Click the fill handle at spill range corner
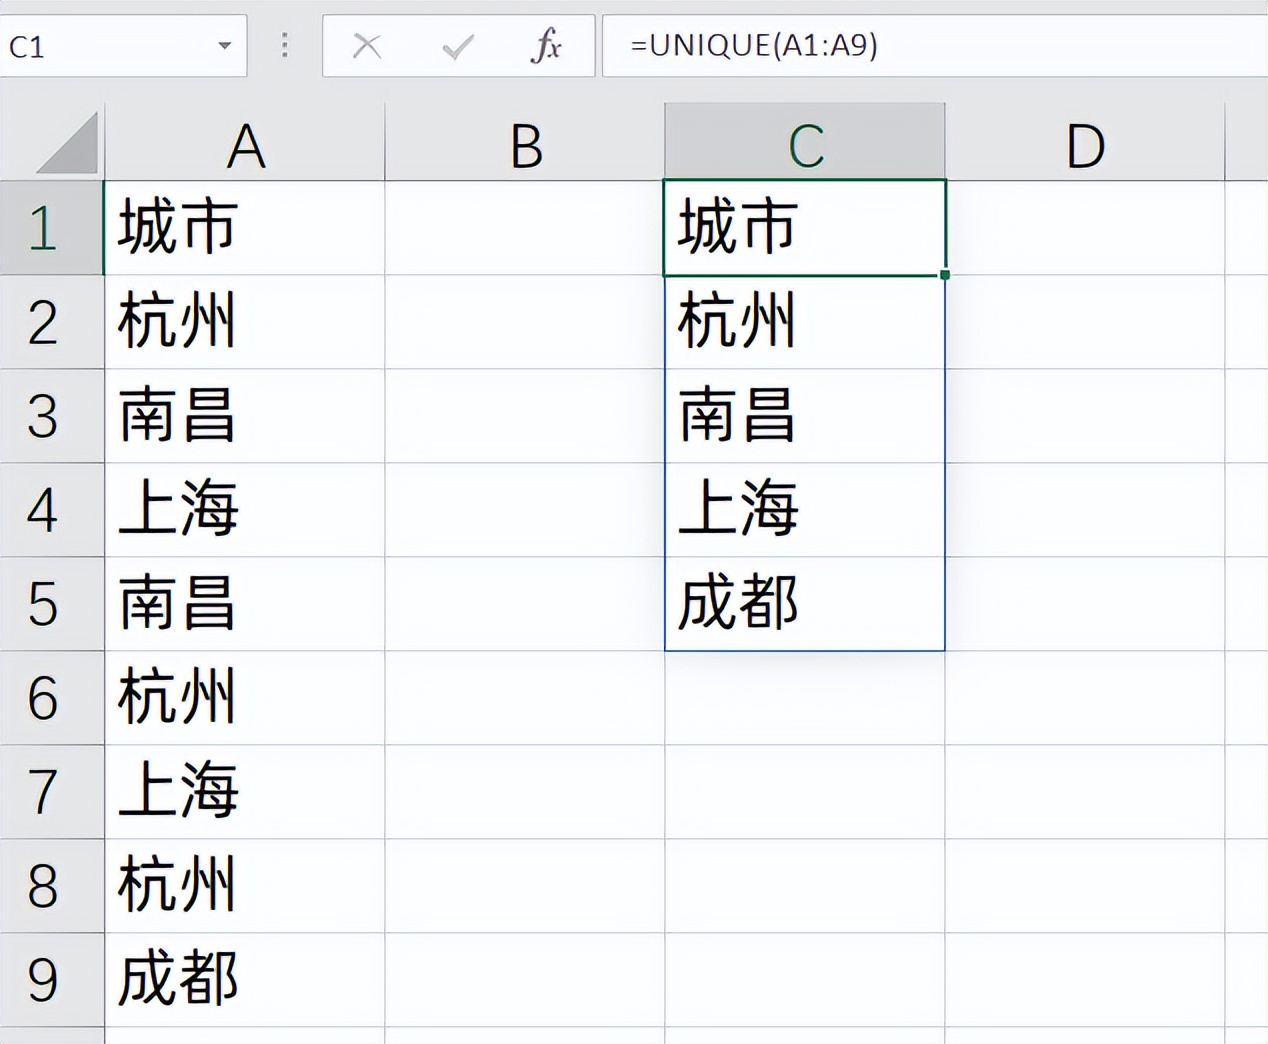The image size is (1268, 1044). (944, 272)
